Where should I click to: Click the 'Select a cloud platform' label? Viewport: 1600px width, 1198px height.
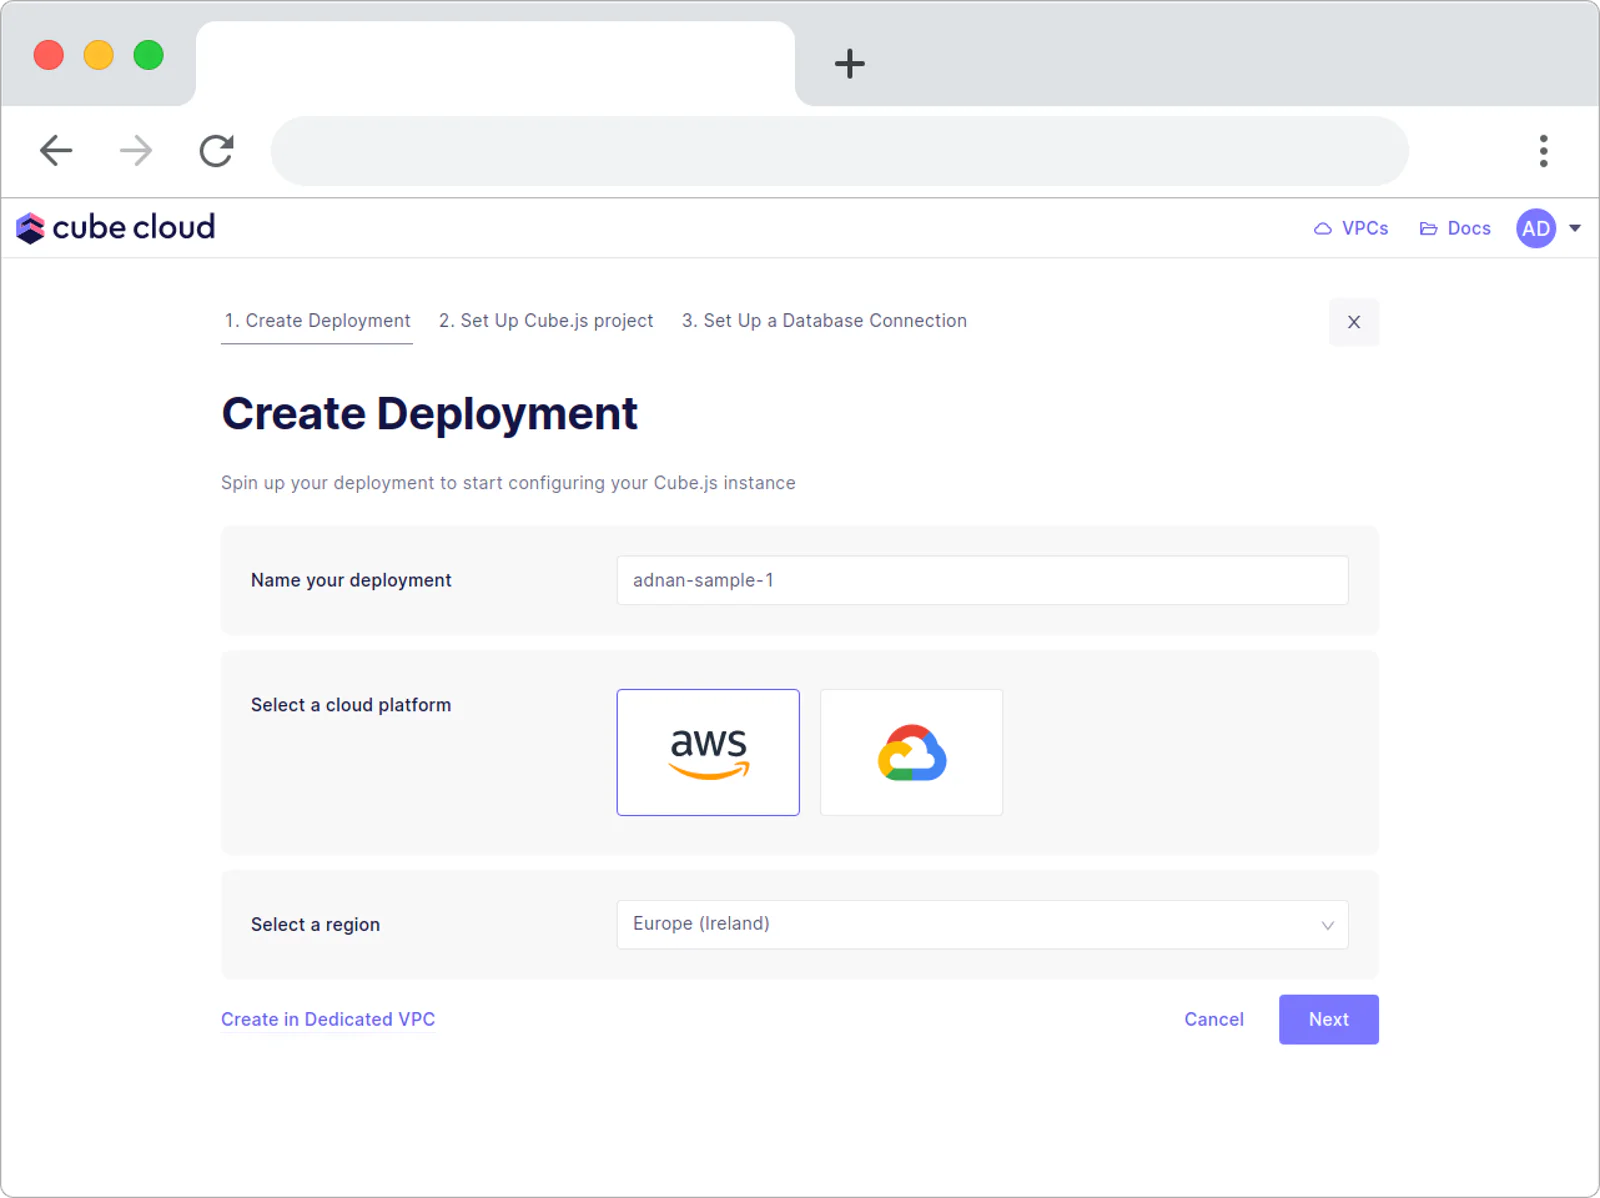(x=351, y=705)
